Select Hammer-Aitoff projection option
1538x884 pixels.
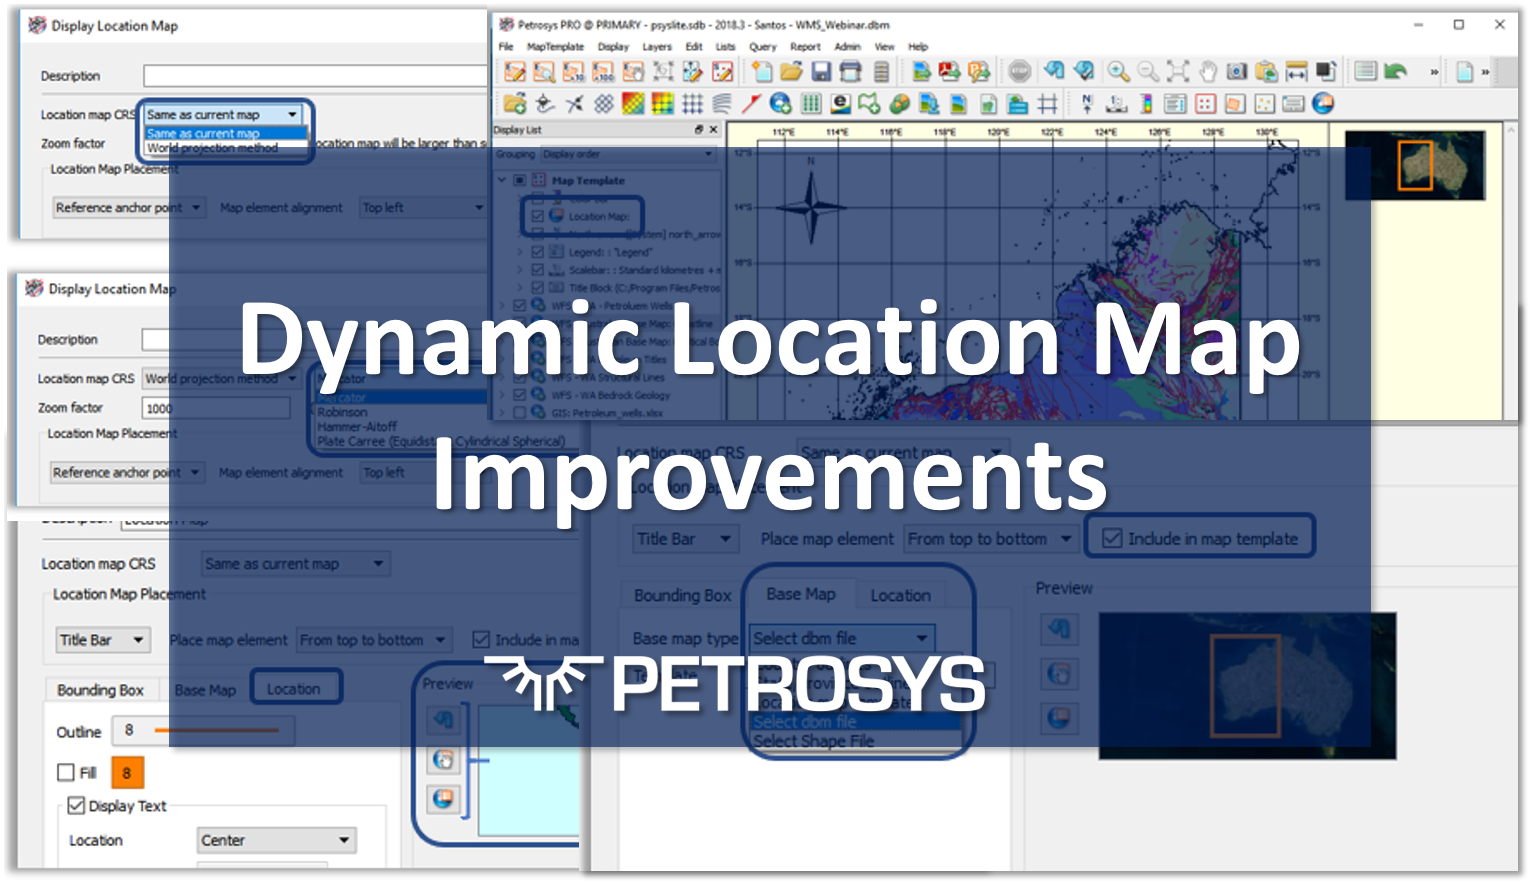point(357,426)
